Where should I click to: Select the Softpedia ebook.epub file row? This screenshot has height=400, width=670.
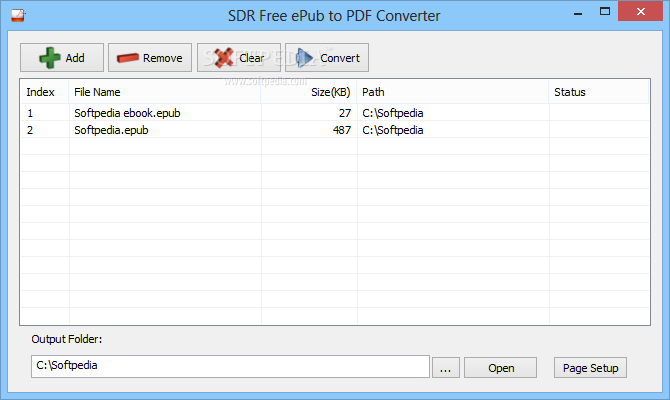point(335,113)
